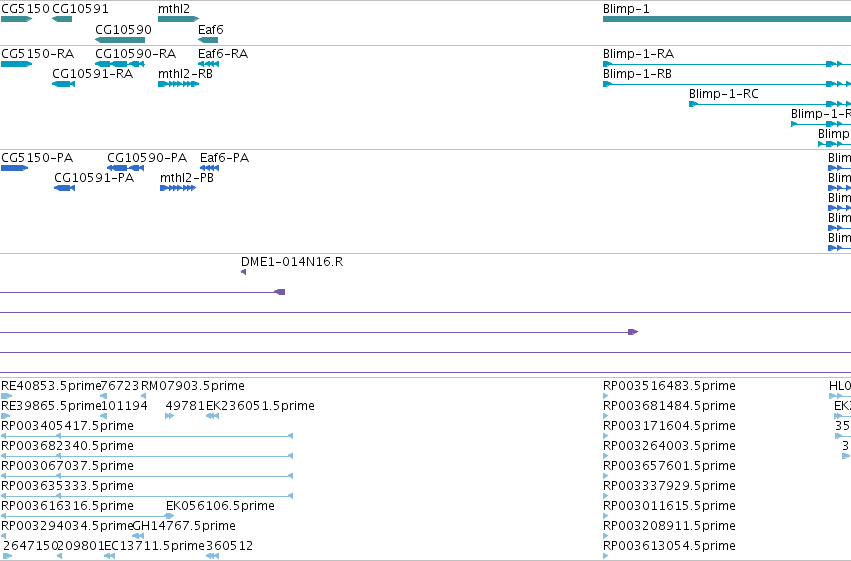Select the GH14767.5prime EST label
Image resolution: width=851 pixels, height=561 pixels.
[184, 526]
